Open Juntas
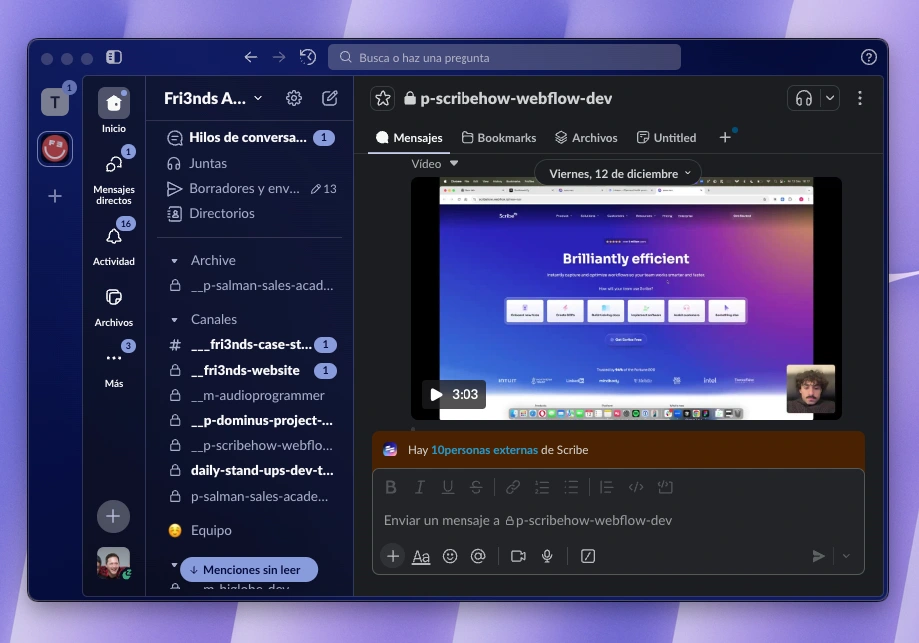Screen dimensions: 919x643 250,164
